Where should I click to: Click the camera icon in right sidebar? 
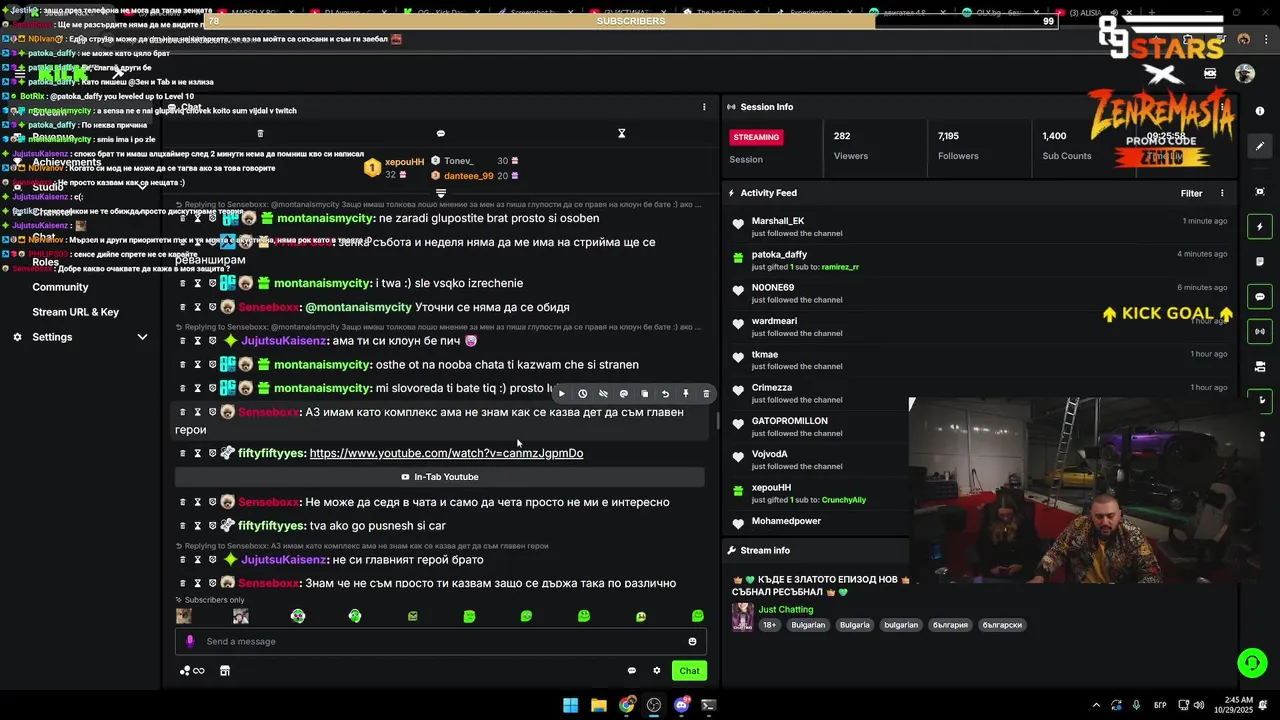point(1260,366)
